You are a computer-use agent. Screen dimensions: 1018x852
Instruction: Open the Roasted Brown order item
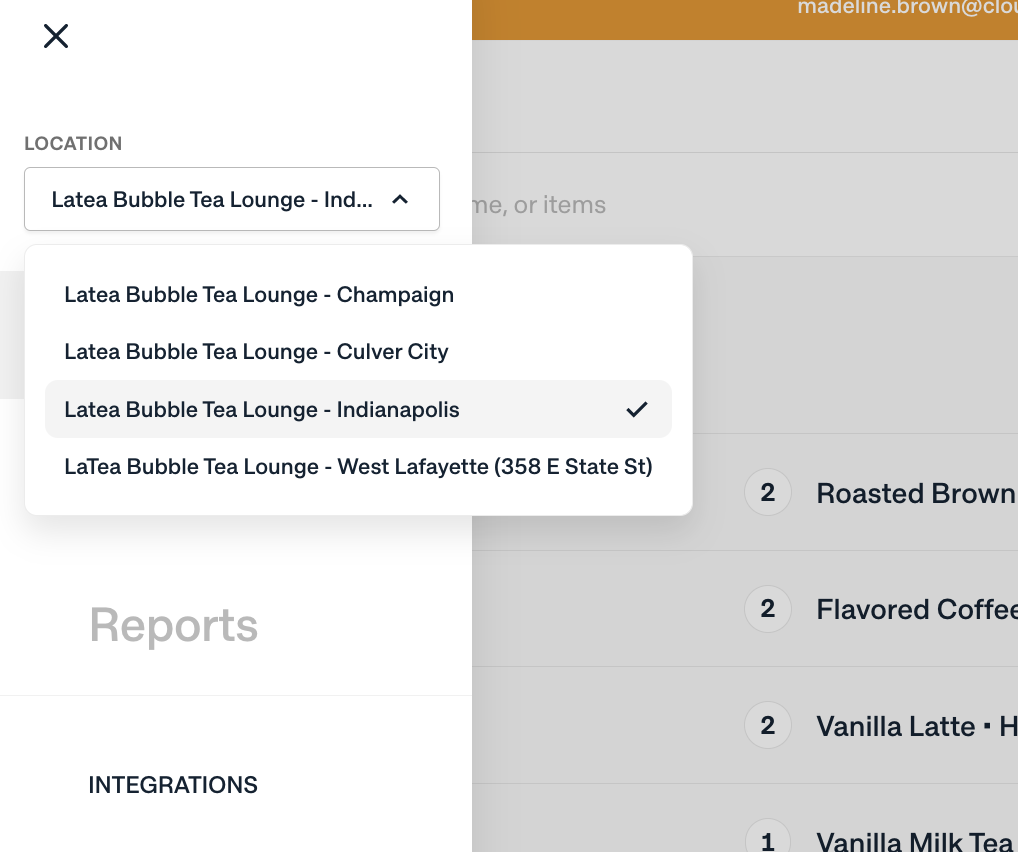click(x=915, y=493)
